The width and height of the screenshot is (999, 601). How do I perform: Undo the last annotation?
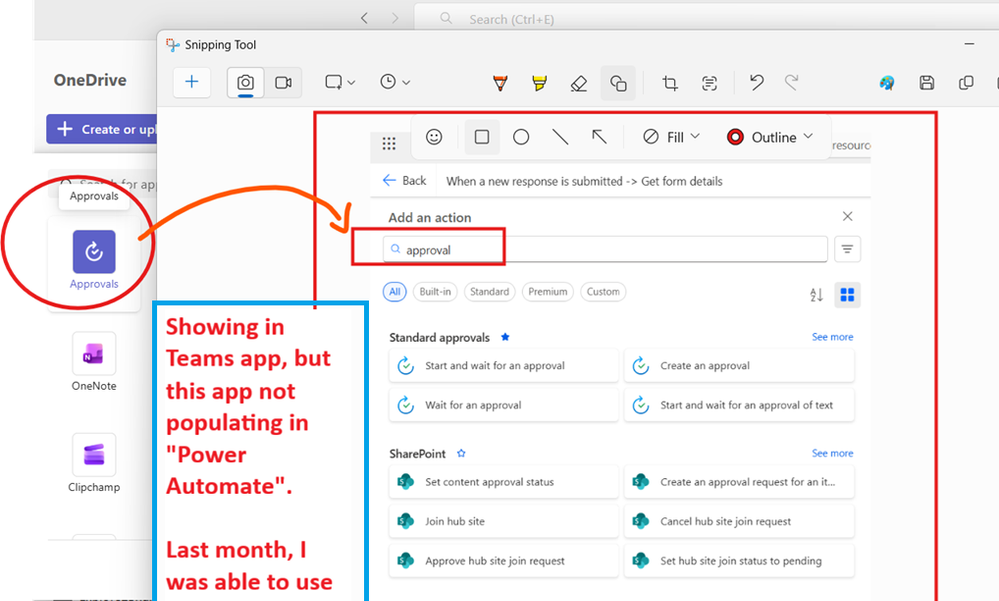[756, 82]
